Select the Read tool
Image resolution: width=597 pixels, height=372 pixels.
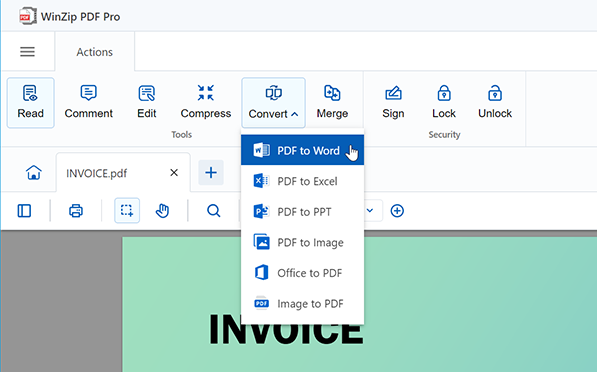pos(30,103)
